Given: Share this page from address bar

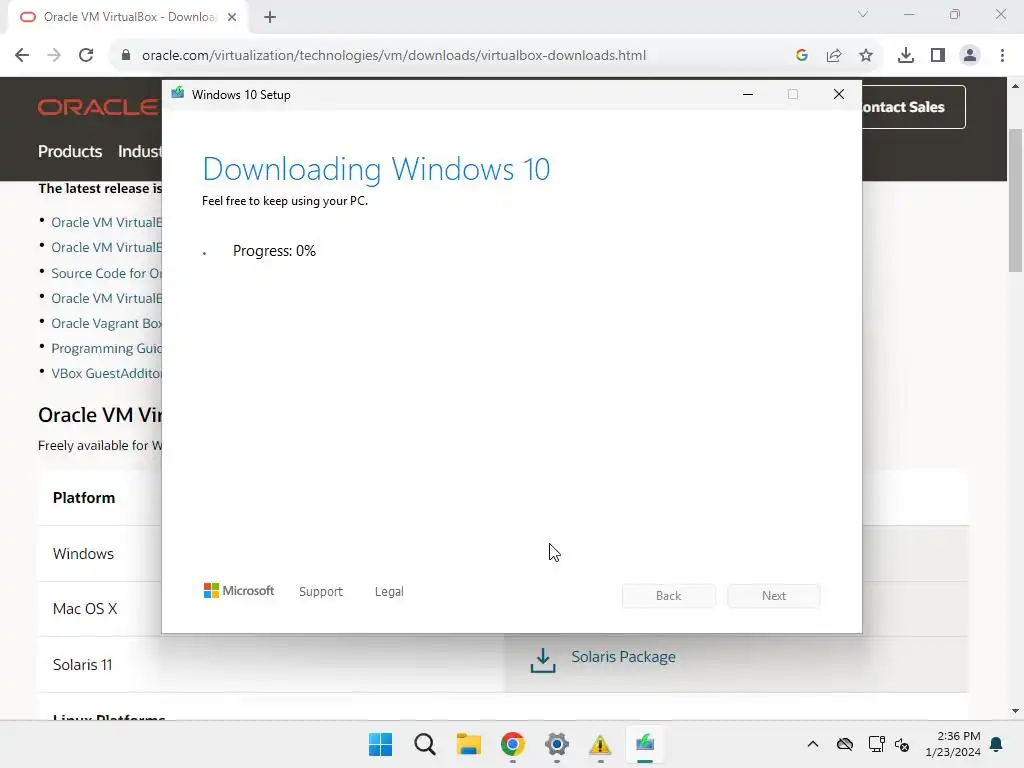Looking at the screenshot, I should click(x=834, y=56).
